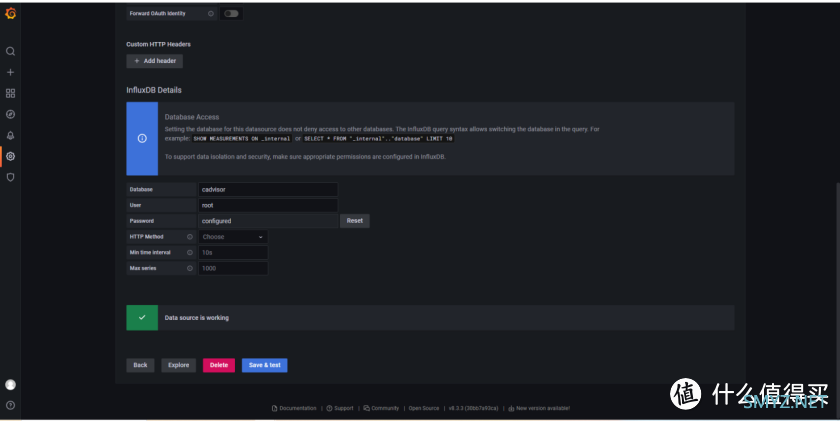This screenshot has width=840, height=421.
Task: Click the Back button
Action: (x=140, y=365)
